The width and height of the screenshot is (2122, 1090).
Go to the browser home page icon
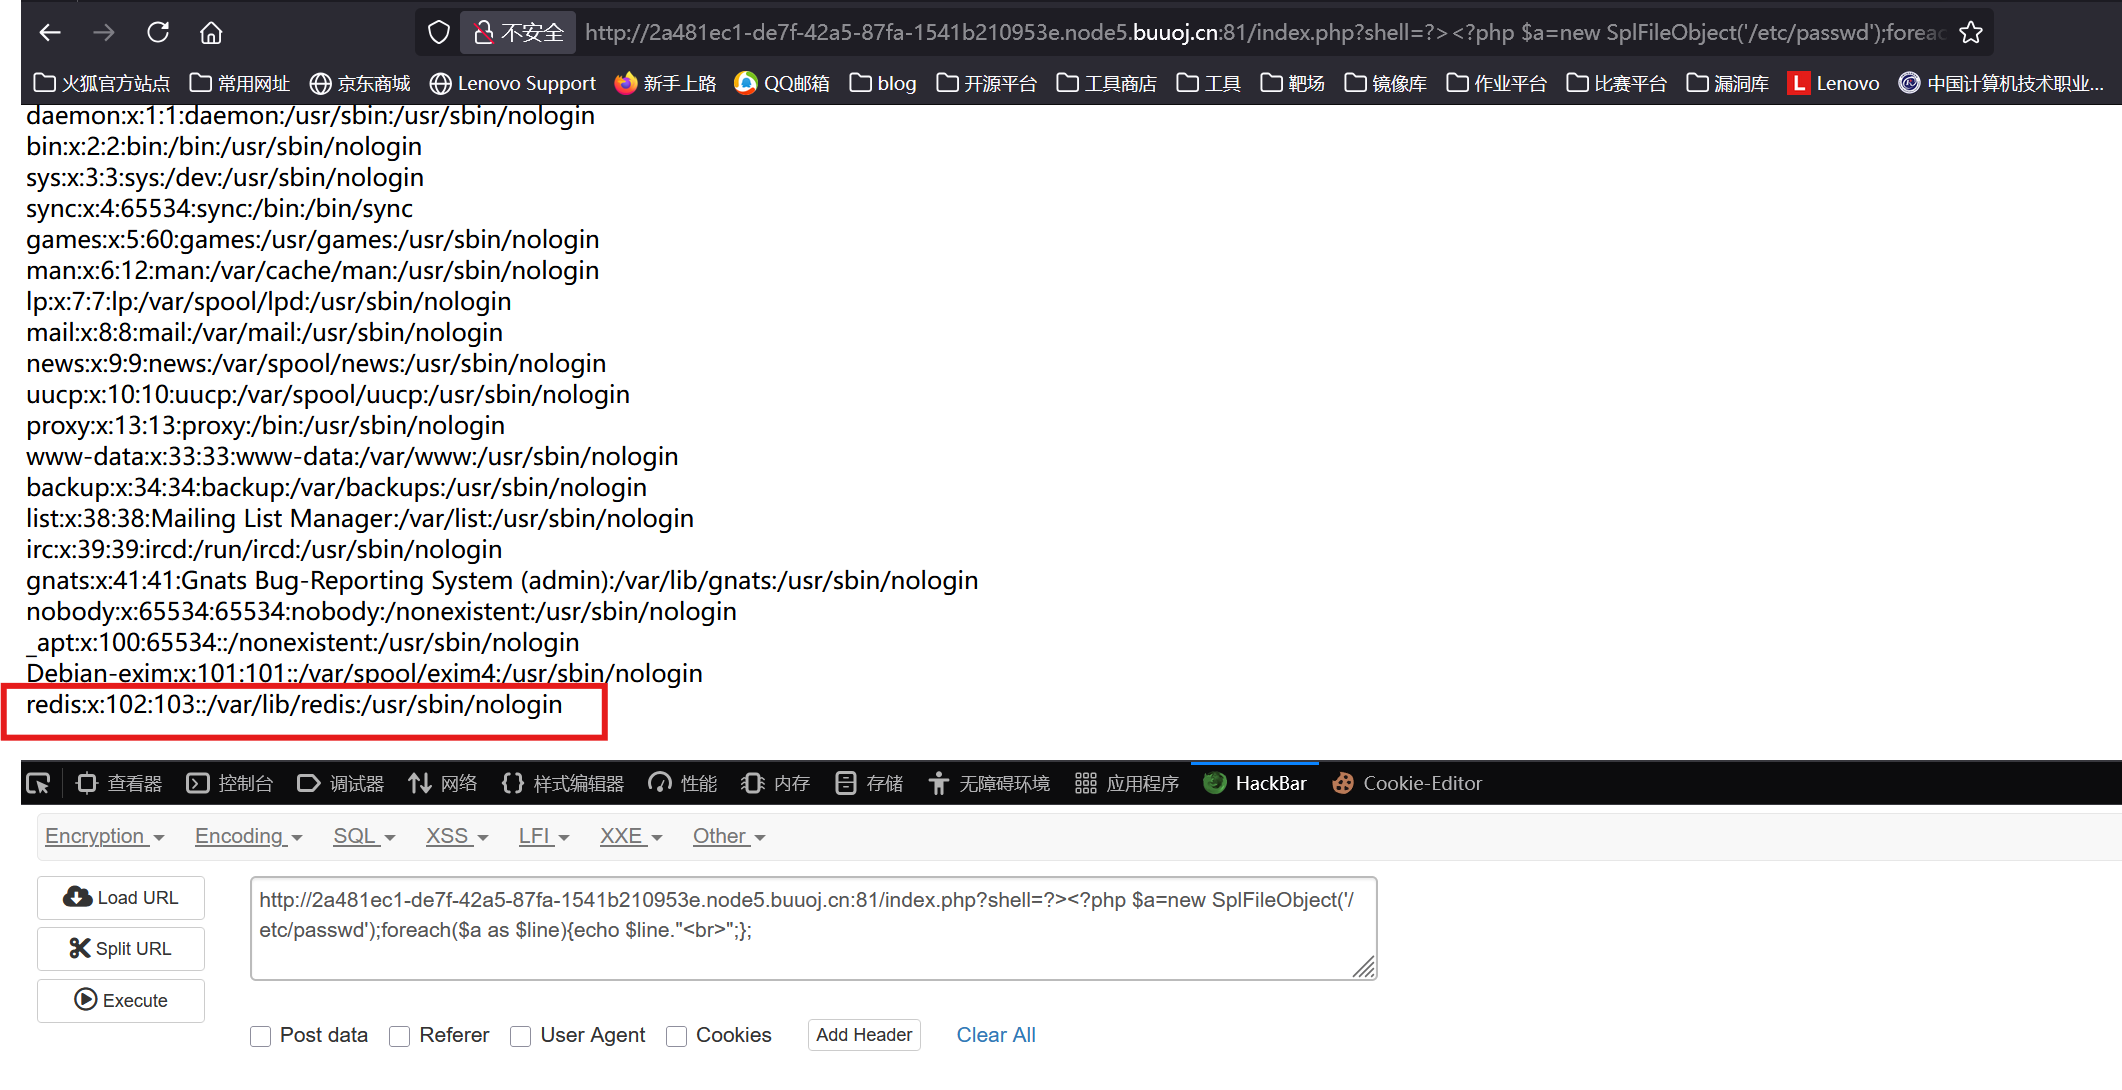pyautogui.click(x=211, y=32)
